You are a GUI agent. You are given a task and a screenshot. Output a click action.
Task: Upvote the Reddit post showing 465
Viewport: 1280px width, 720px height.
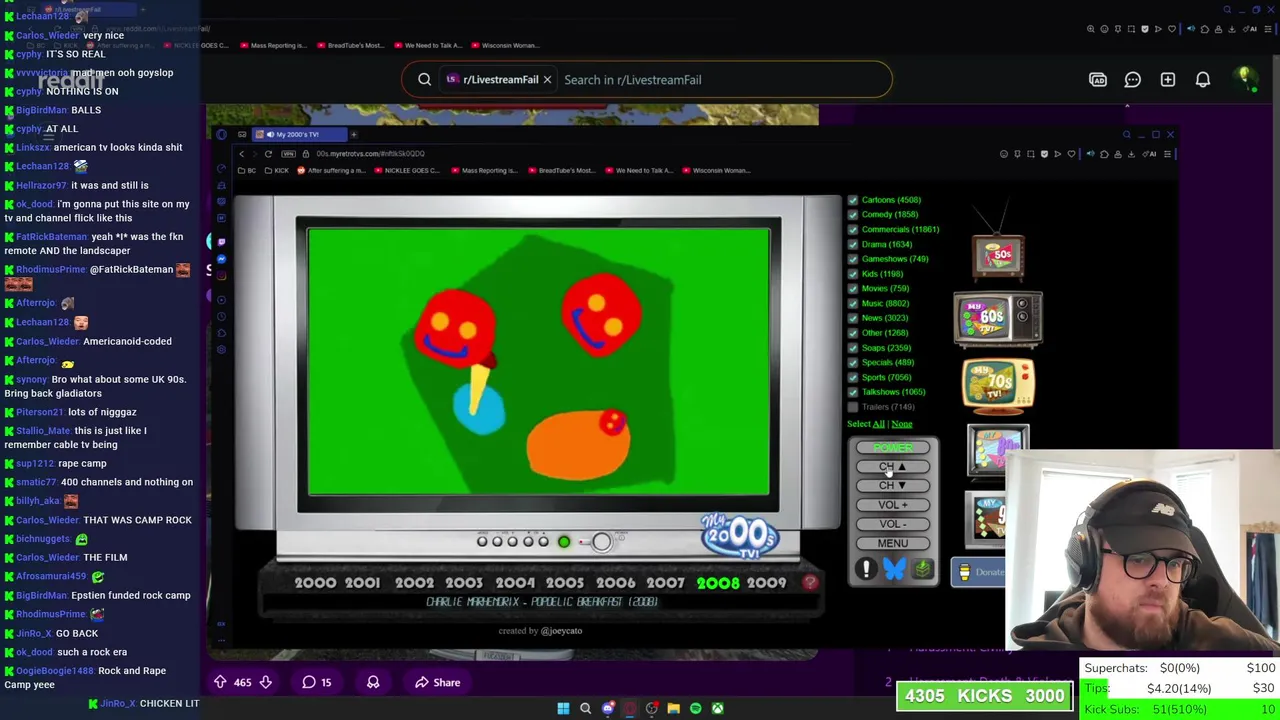220,682
